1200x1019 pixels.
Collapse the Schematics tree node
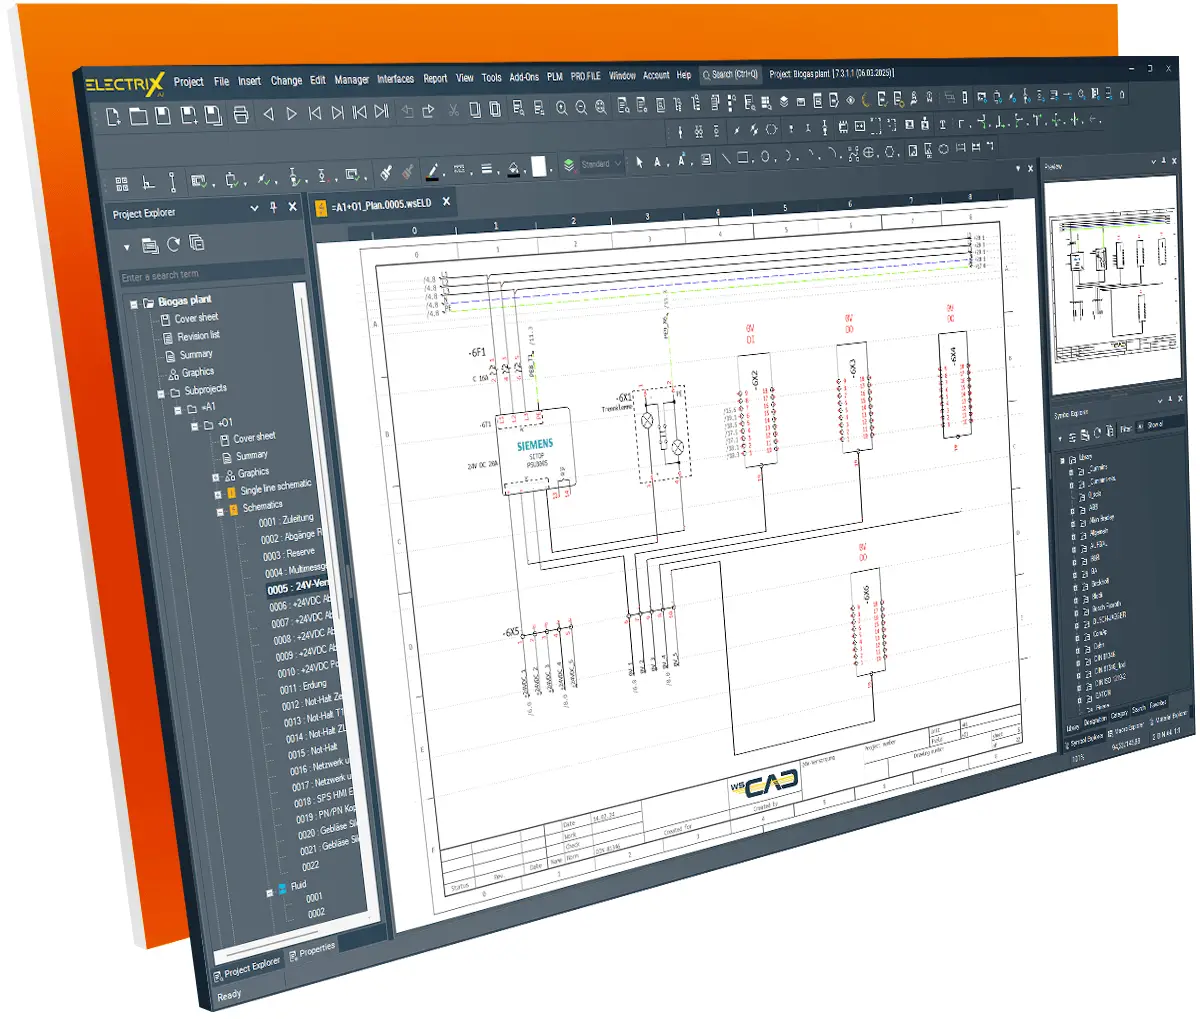[x=220, y=511]
